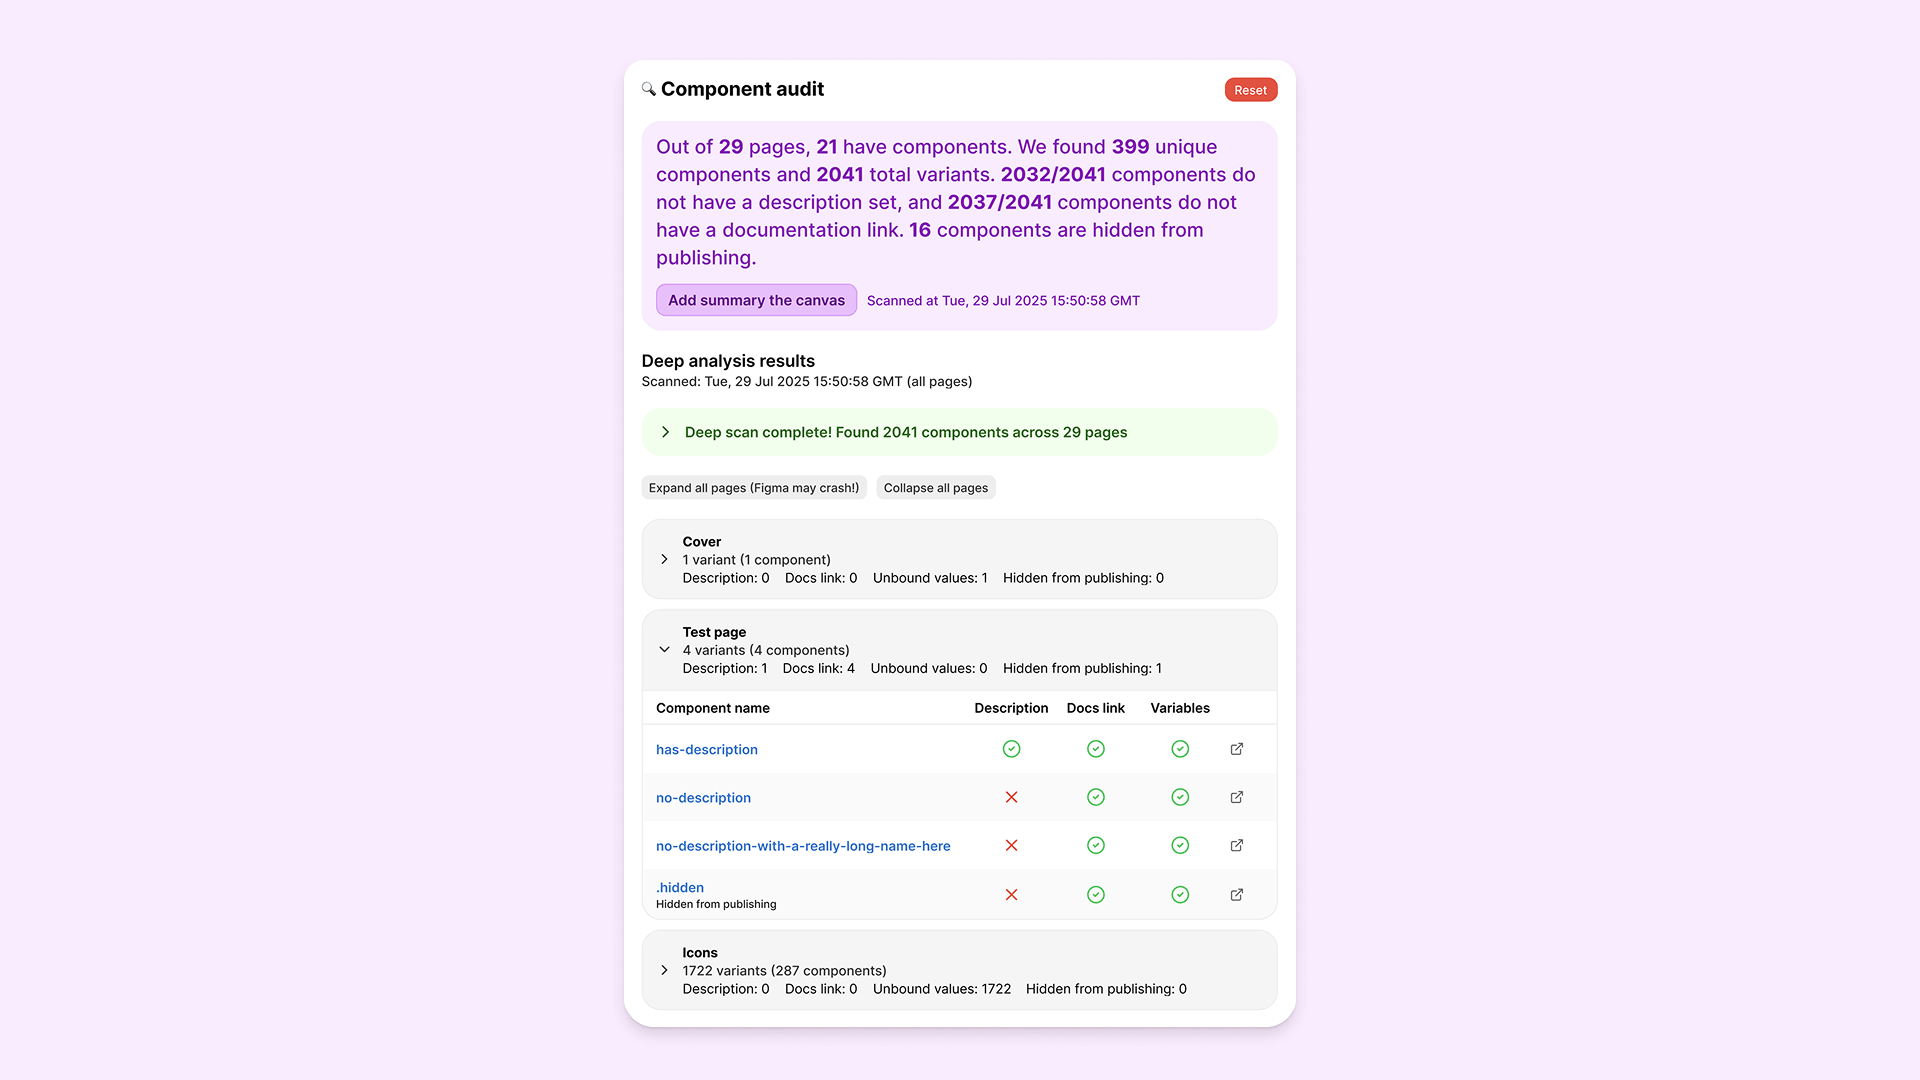This screenshot has width=1920, height=1080.
Task: Open external link icon for long-name component
Action: click(1237, 846)
